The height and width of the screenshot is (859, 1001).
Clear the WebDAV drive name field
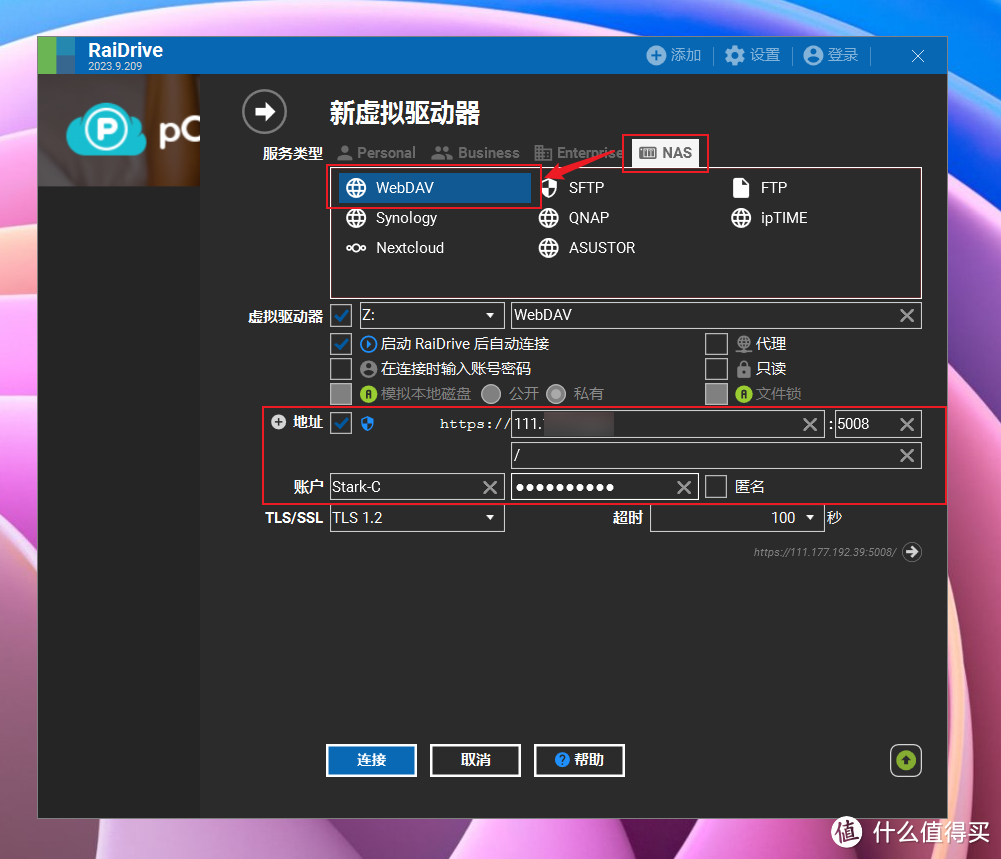click(x=907, y=315)
